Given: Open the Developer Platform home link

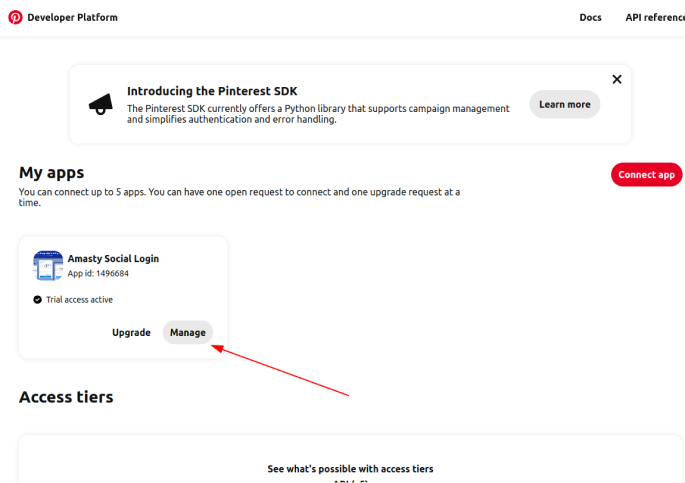Looking at the screenshot, I should coord(73,17).
